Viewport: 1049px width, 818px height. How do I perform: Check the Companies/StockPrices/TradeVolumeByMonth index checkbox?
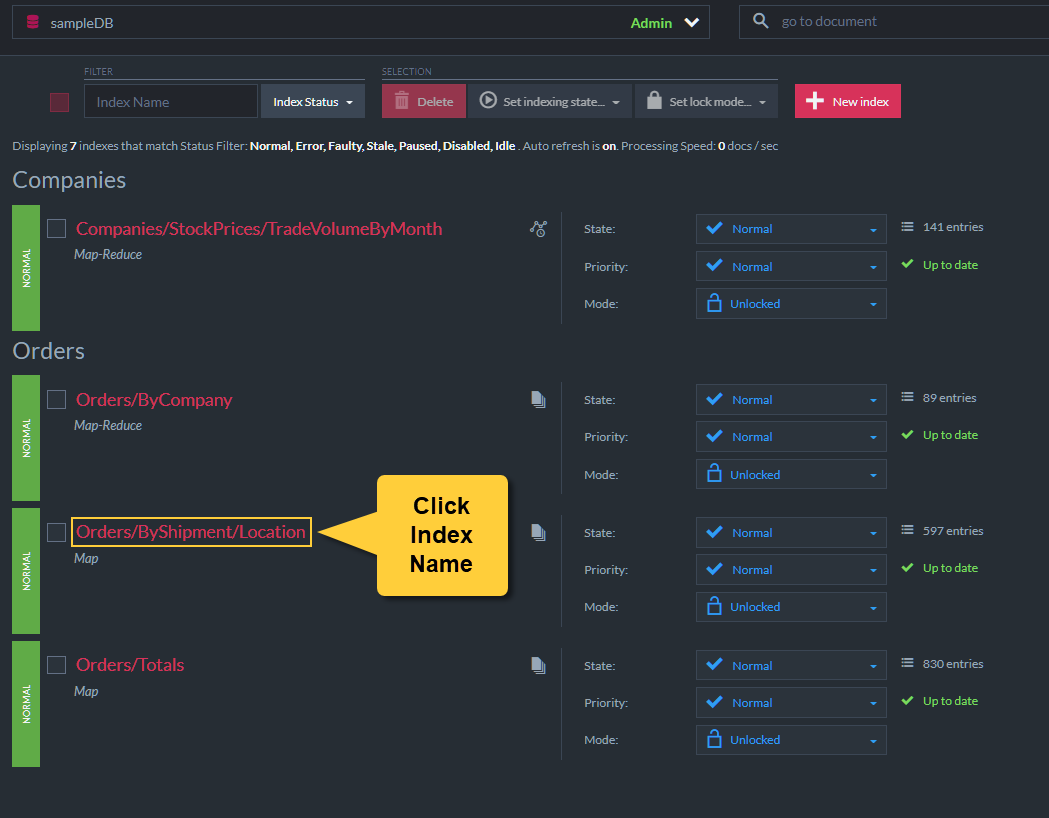57,229
